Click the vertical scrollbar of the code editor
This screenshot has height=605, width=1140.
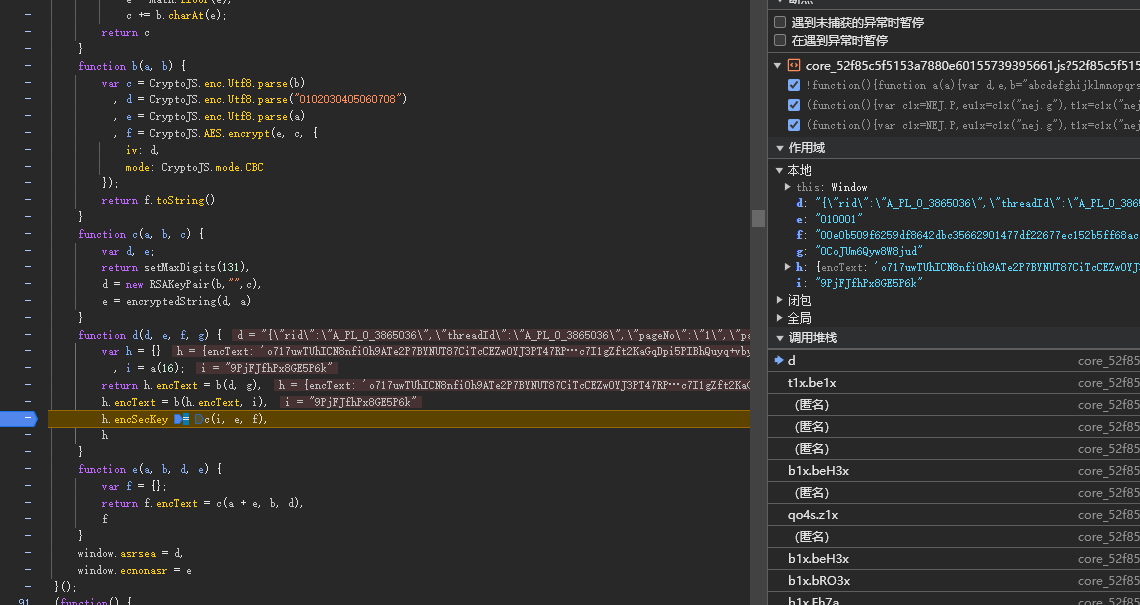click(758, 218)
